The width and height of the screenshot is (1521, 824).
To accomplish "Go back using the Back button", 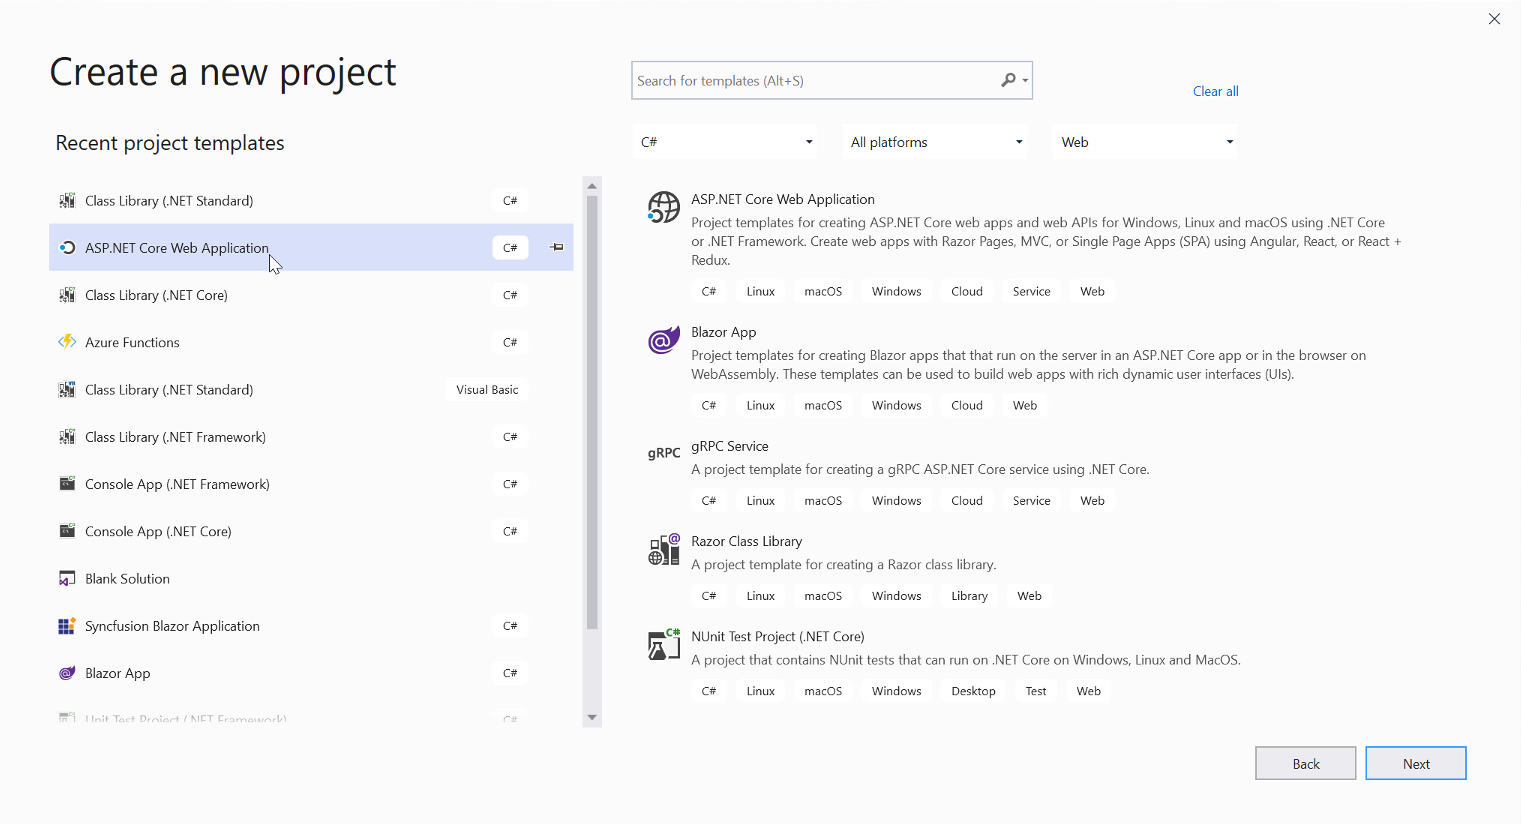I will 1305,763.
